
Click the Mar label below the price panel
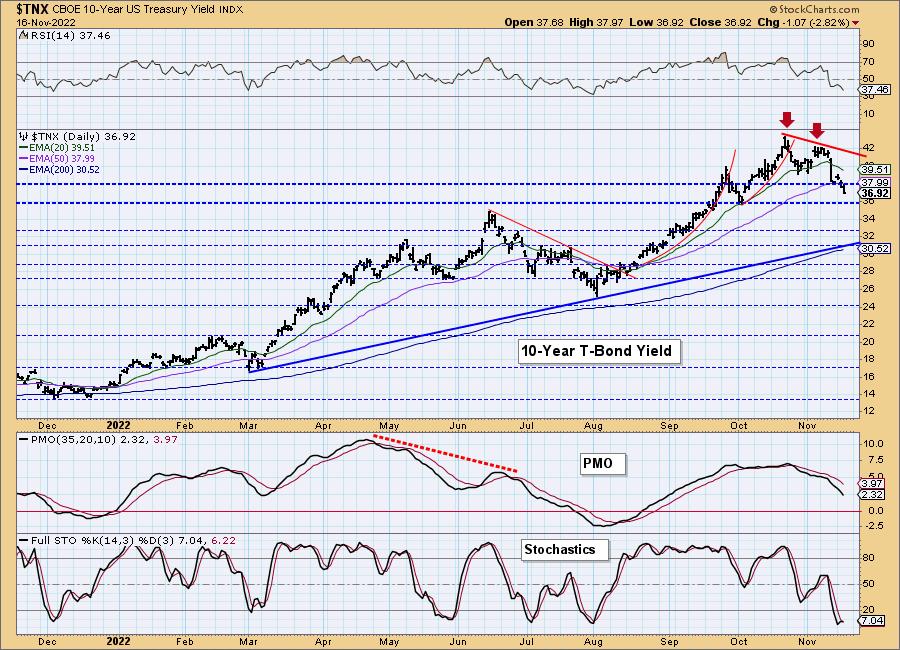[248, 425]
